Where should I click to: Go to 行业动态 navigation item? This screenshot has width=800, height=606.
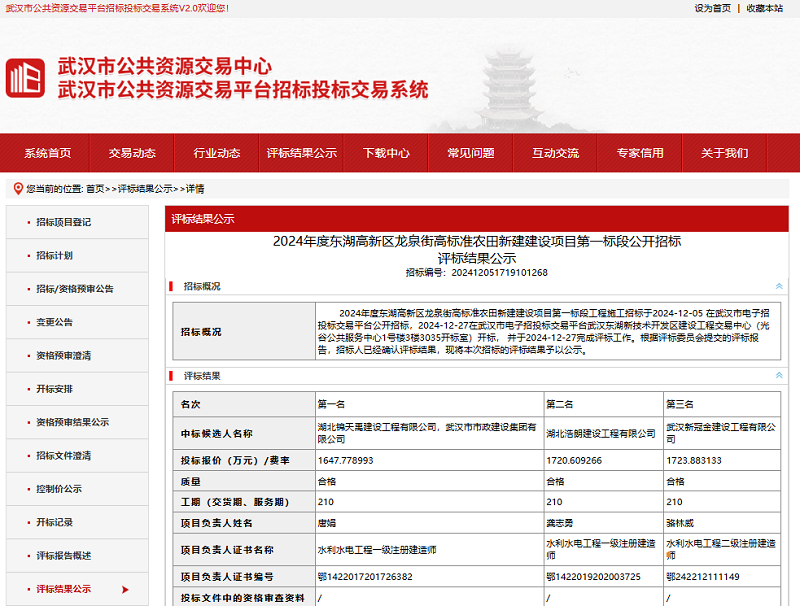[217, 153]
